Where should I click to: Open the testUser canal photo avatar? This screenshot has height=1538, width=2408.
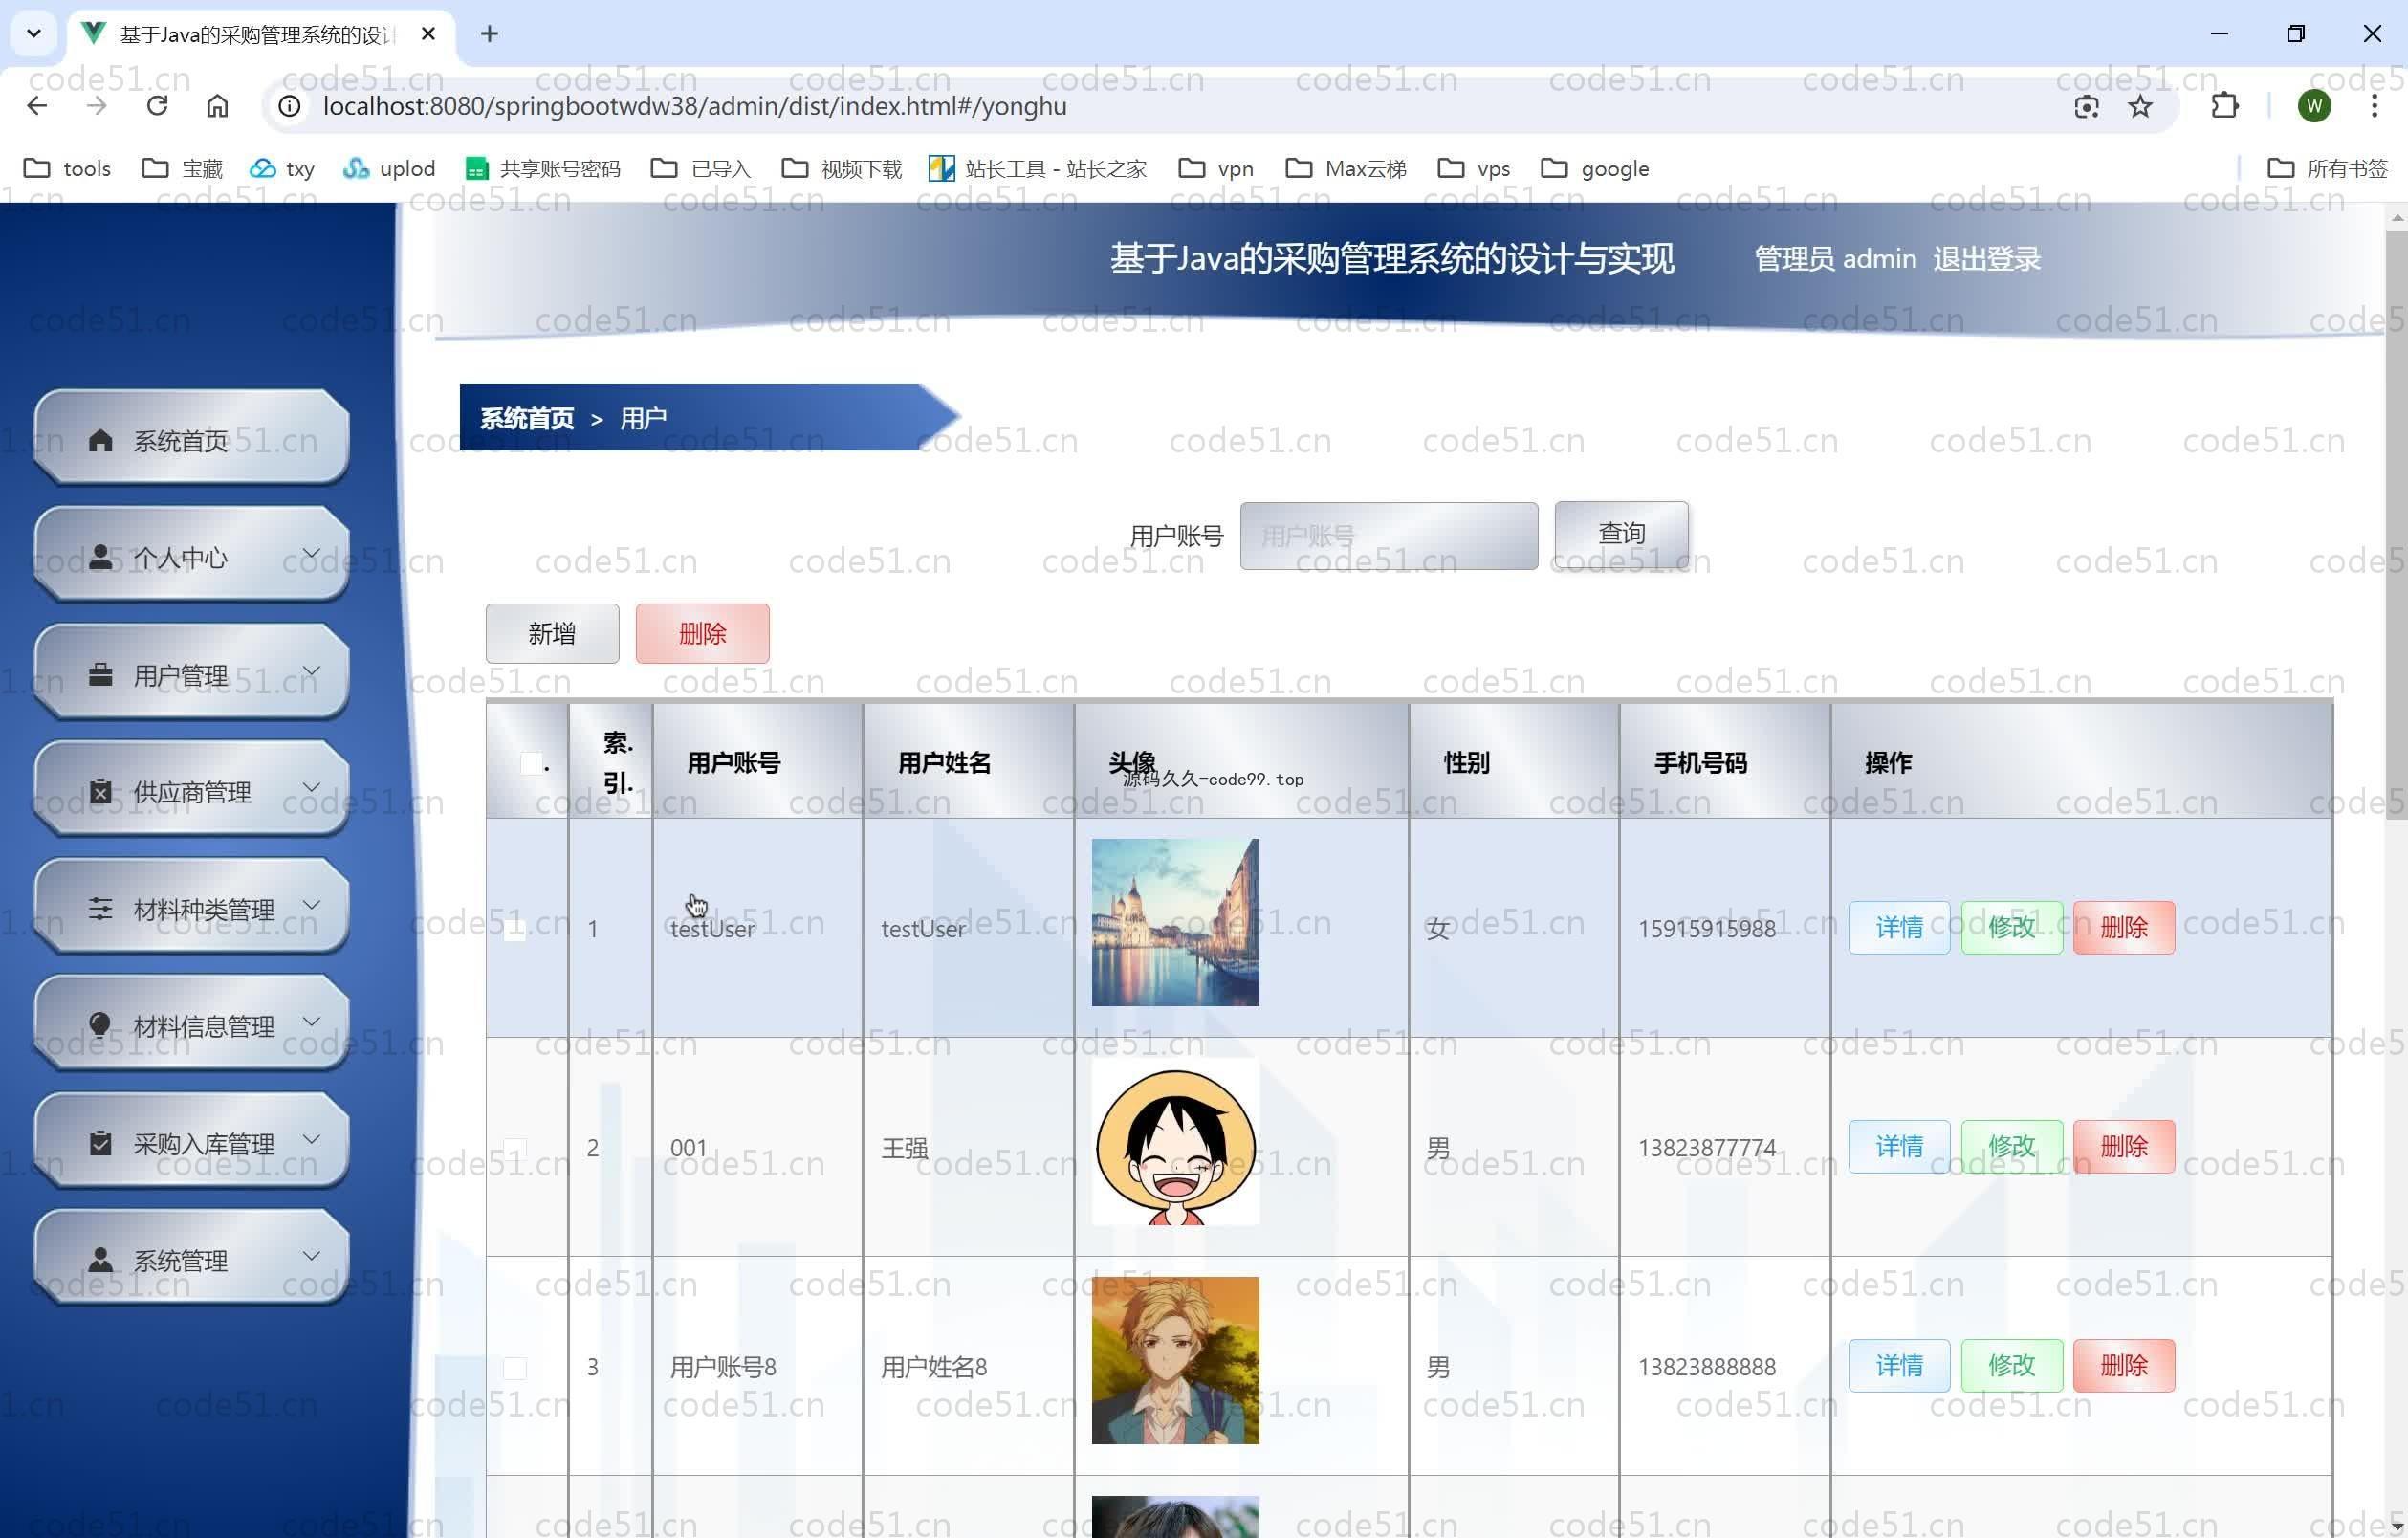click(1175, 922)
